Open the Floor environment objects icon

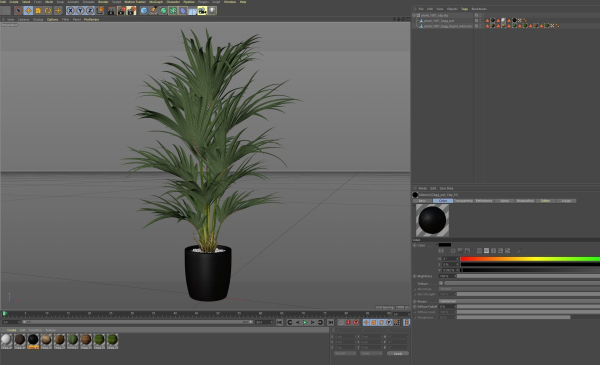pyautogui.click(x=192, y=11)
